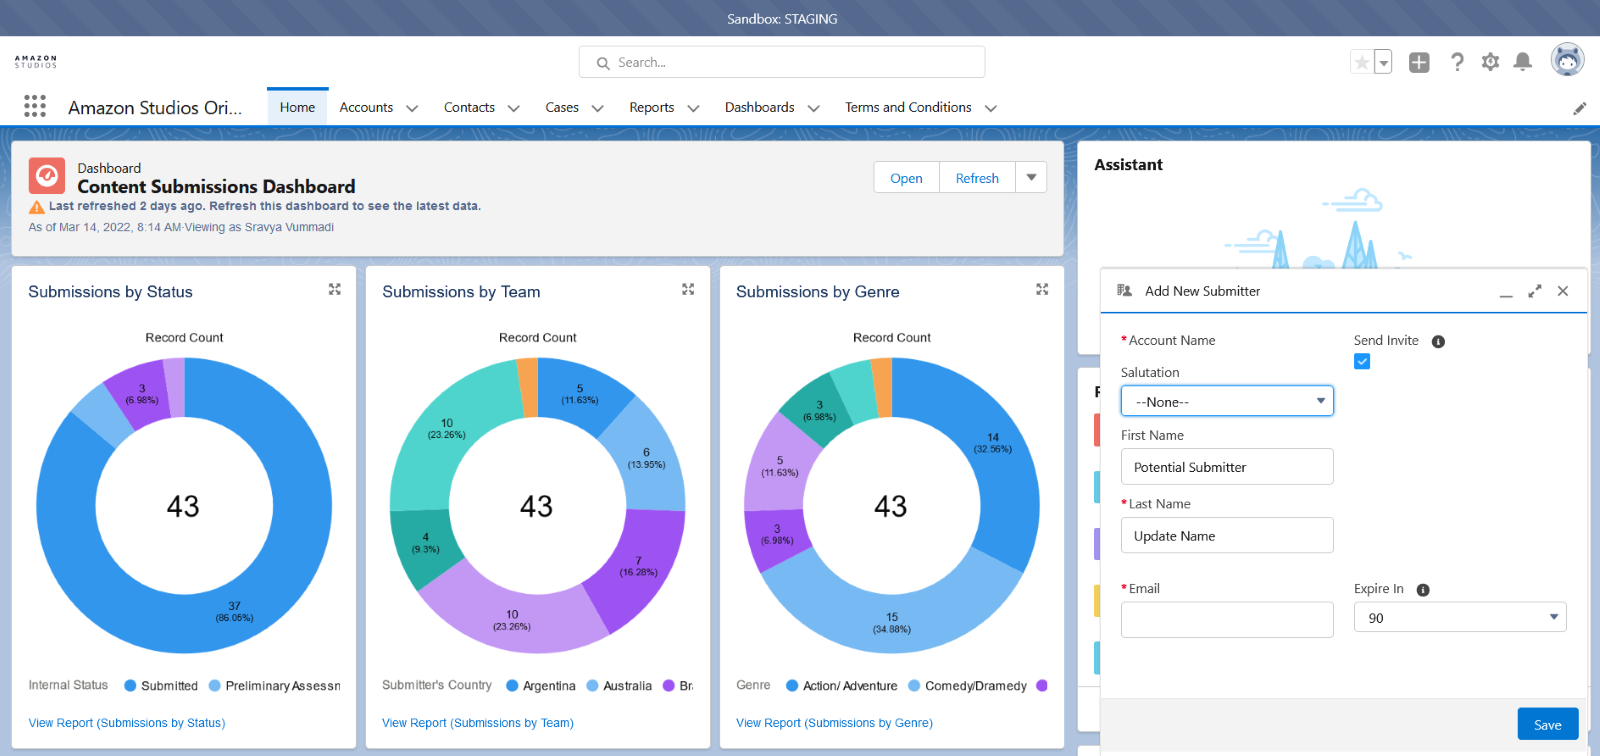Click the Content Submissions Dashboard title
This screenshot has width=1600, height=756.
click(216, 187)
